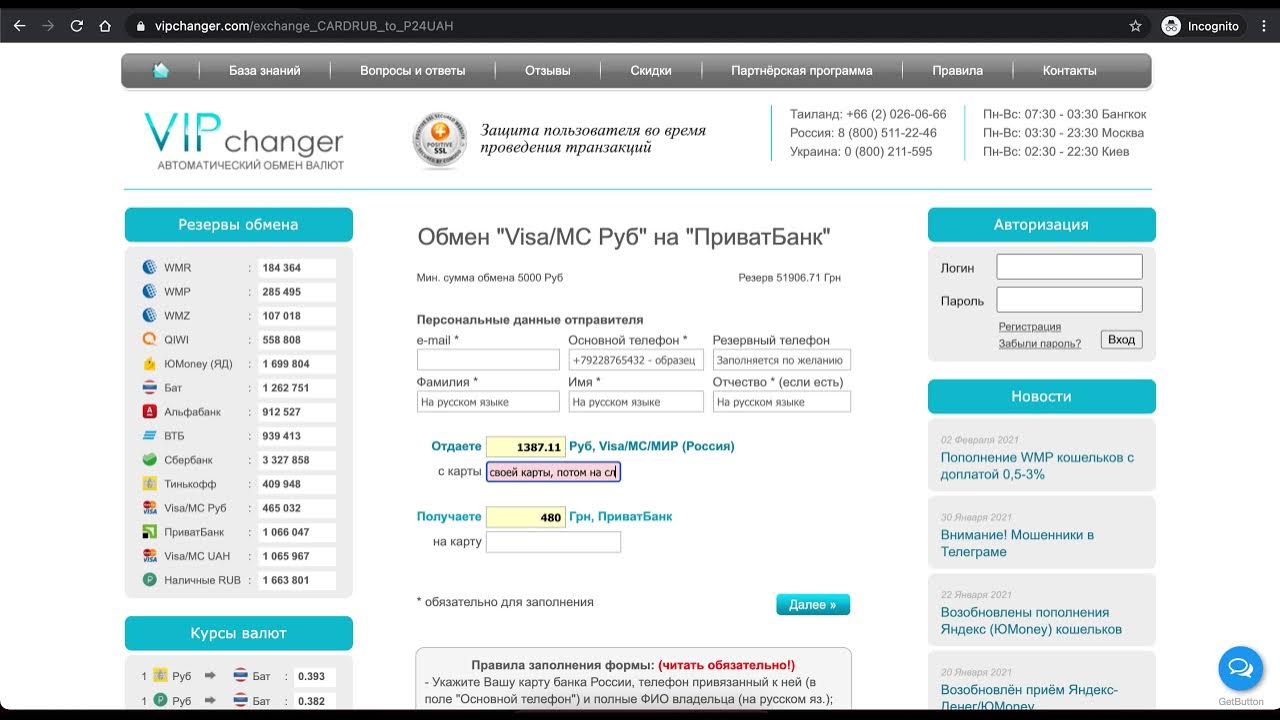
Task: Click the QIWI reserve icon
Action: 149,340
